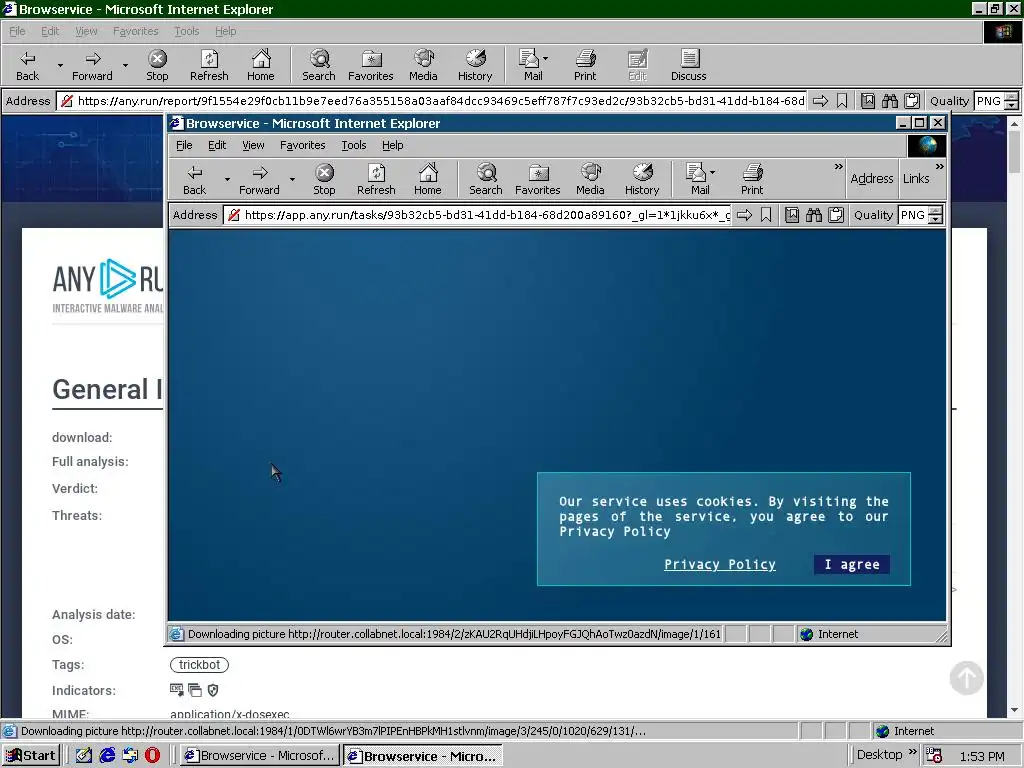This screenshot has height=768, width=1024.
Task: Open Favorites menu in front window
Action: [302, 145]
